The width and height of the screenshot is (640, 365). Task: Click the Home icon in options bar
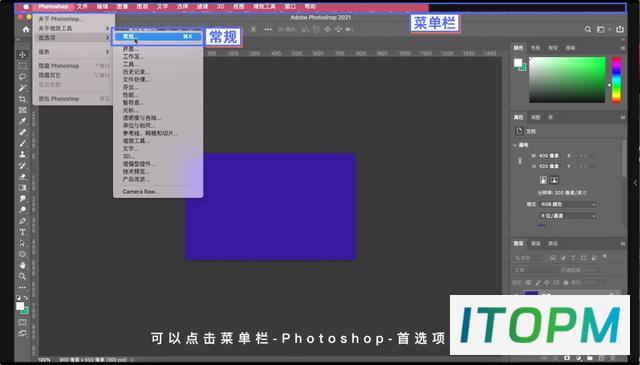(26, 29)
